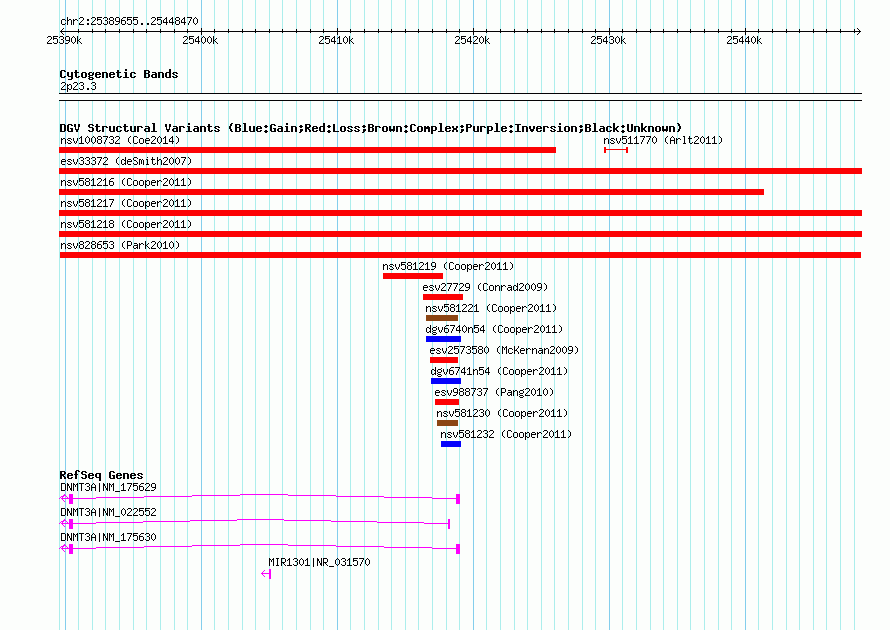Click the nsv581216 (Cooper2011) label
890x630 pixels.
[126, 182]
